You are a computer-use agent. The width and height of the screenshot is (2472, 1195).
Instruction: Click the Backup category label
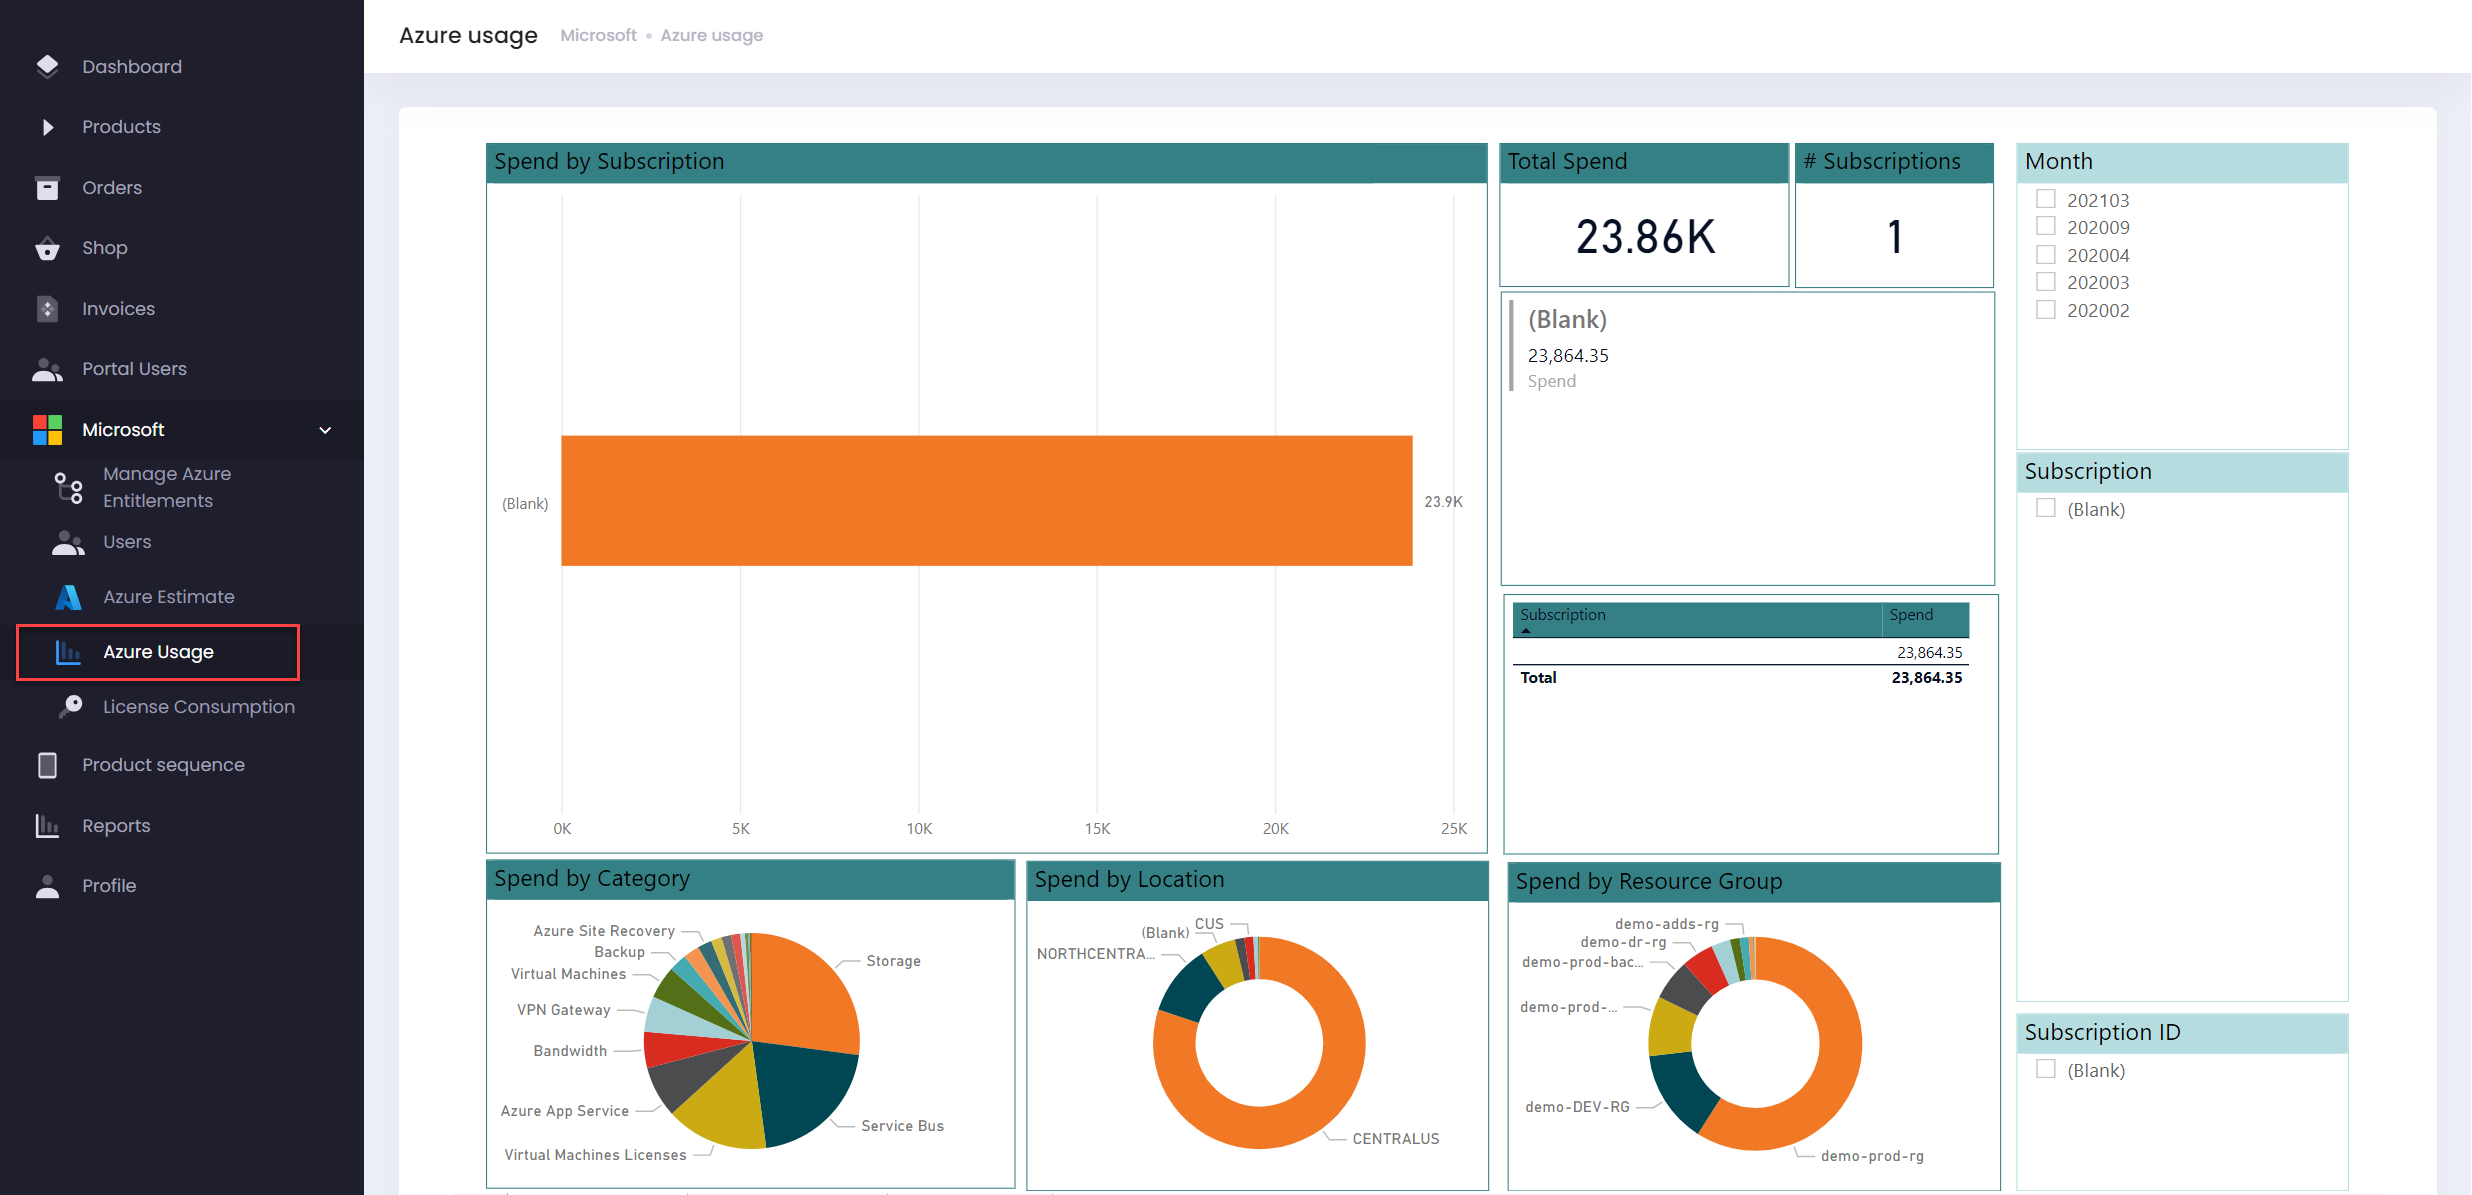[620, 952]
